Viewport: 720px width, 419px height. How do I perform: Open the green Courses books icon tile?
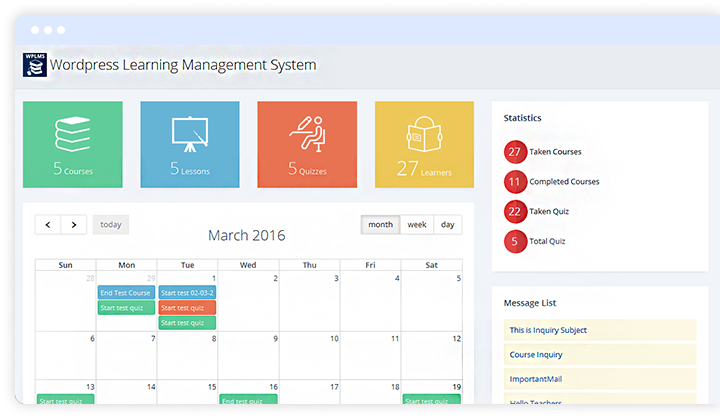pyautogui.click(x=73, y=144)
